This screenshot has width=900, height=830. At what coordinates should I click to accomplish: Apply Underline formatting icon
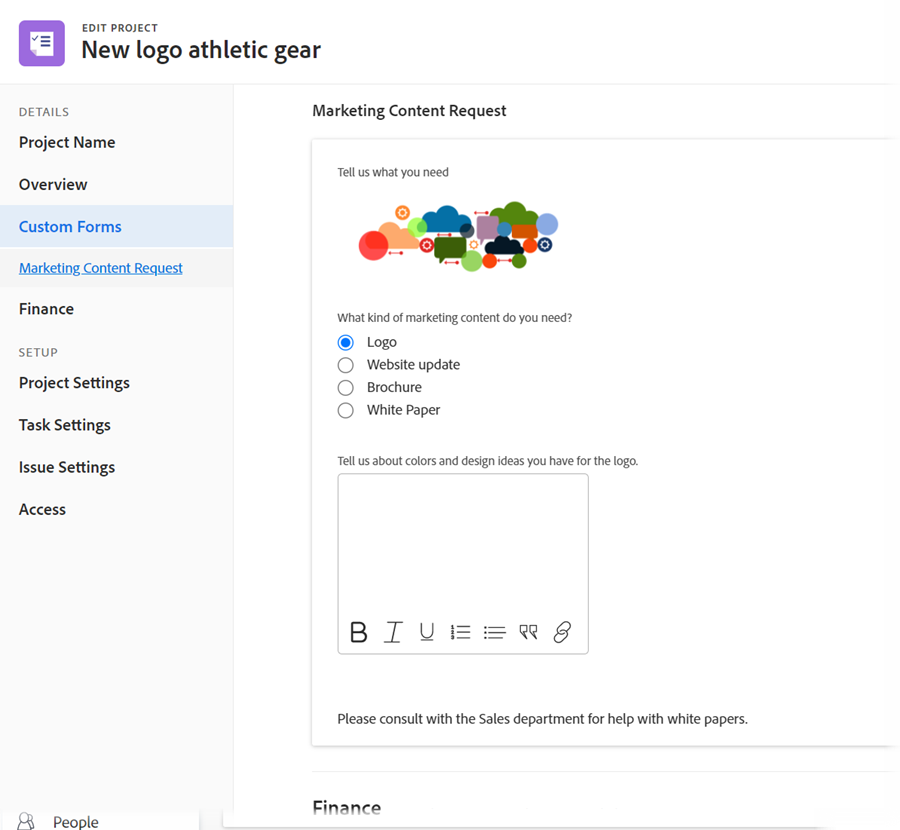coord(426,632)
